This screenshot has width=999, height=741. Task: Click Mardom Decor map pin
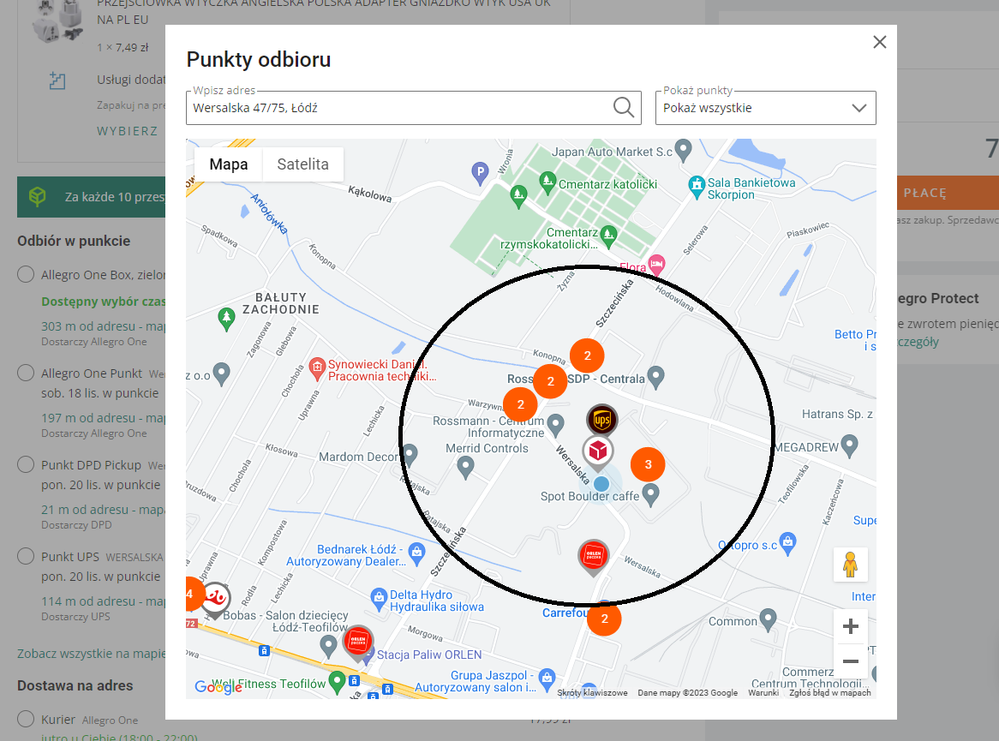(x=409, y=455)
